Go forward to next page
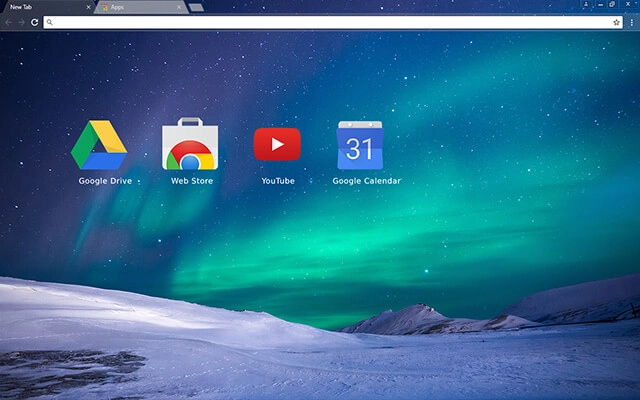640x400 pixels. (22, 22)
